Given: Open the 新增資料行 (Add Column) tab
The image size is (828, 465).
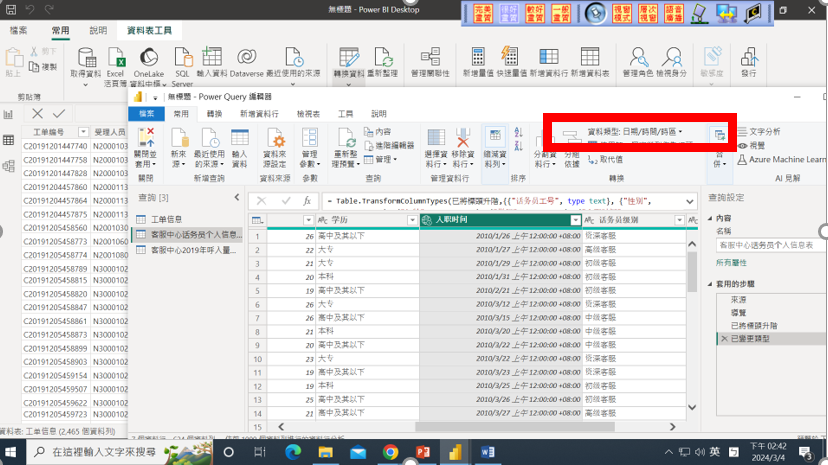Looking at the screenshot, I should pyautogui.click(x=259, y=114).
